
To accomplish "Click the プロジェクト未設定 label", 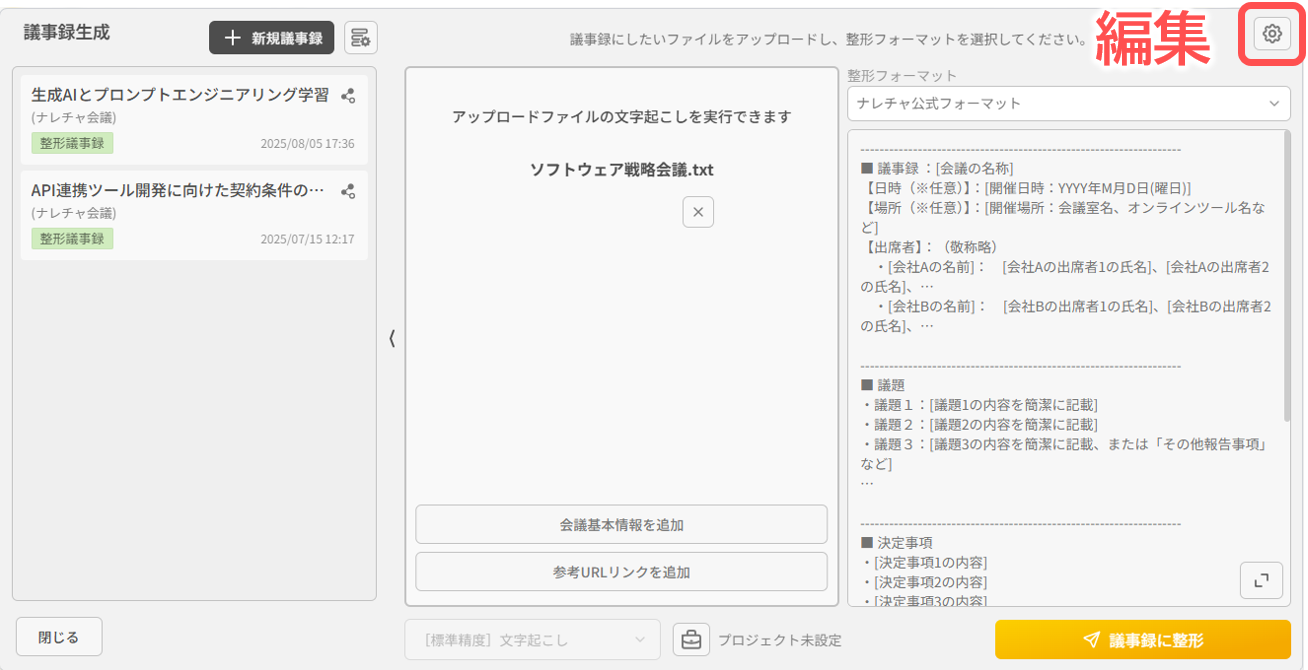I will tap(778, 640).
